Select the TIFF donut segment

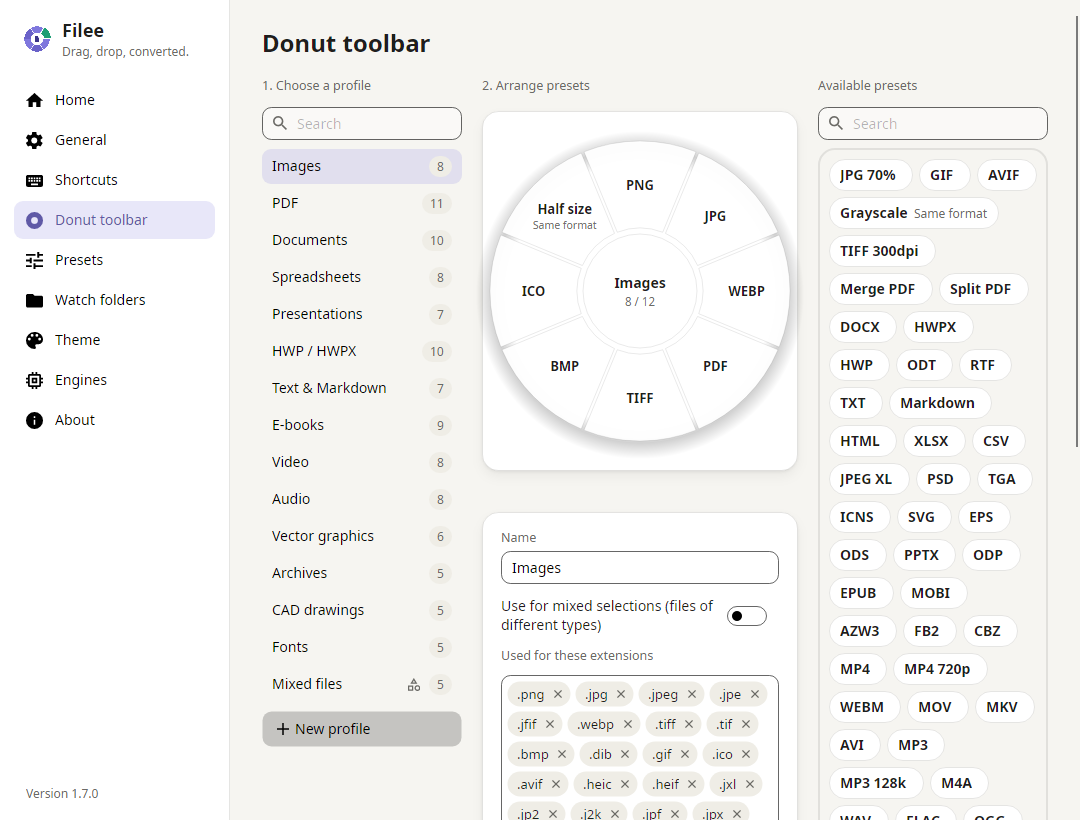[x=640, y=398]
